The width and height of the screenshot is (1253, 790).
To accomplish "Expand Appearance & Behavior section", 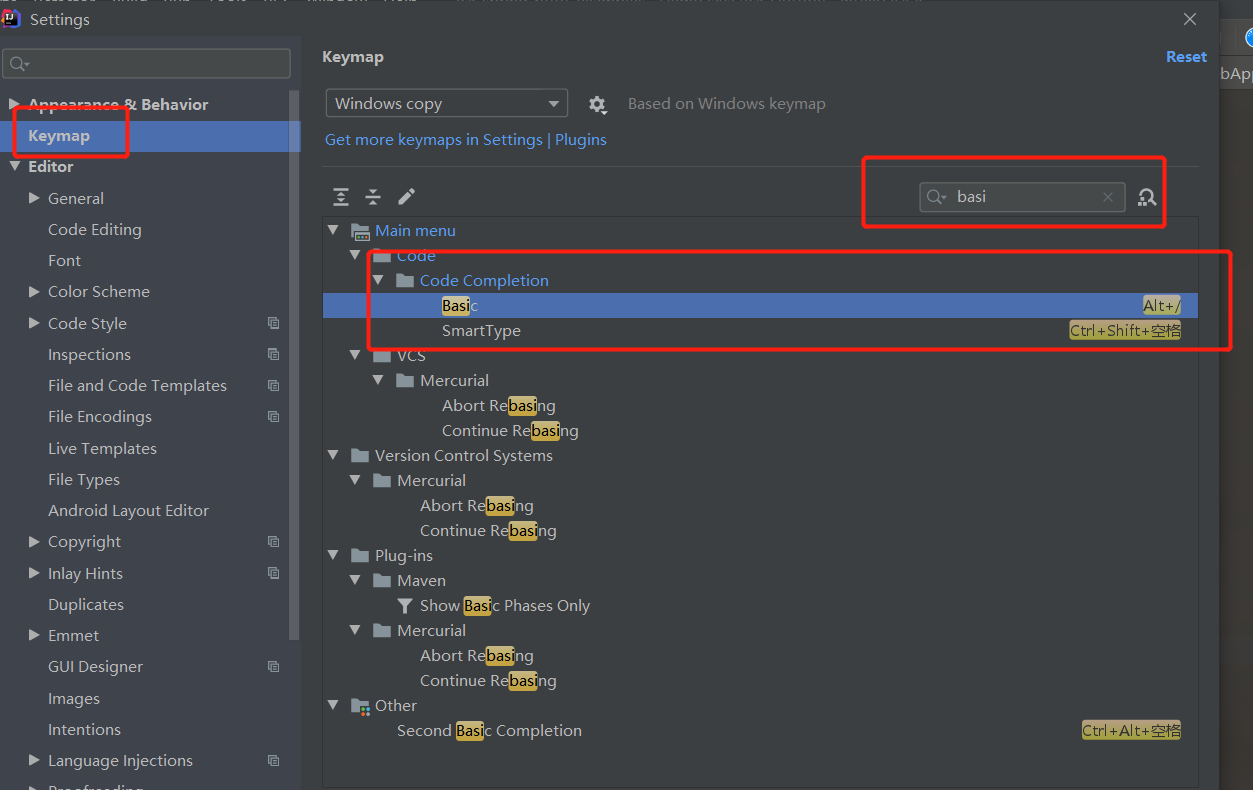I will pyautogui.click(x=14, y=104).
